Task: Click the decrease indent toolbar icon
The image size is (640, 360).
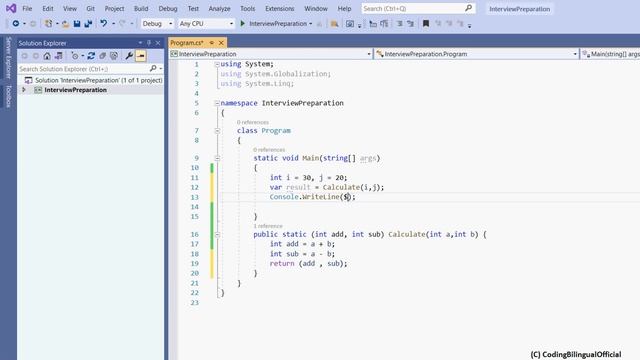Action: (x=373, y=24)
